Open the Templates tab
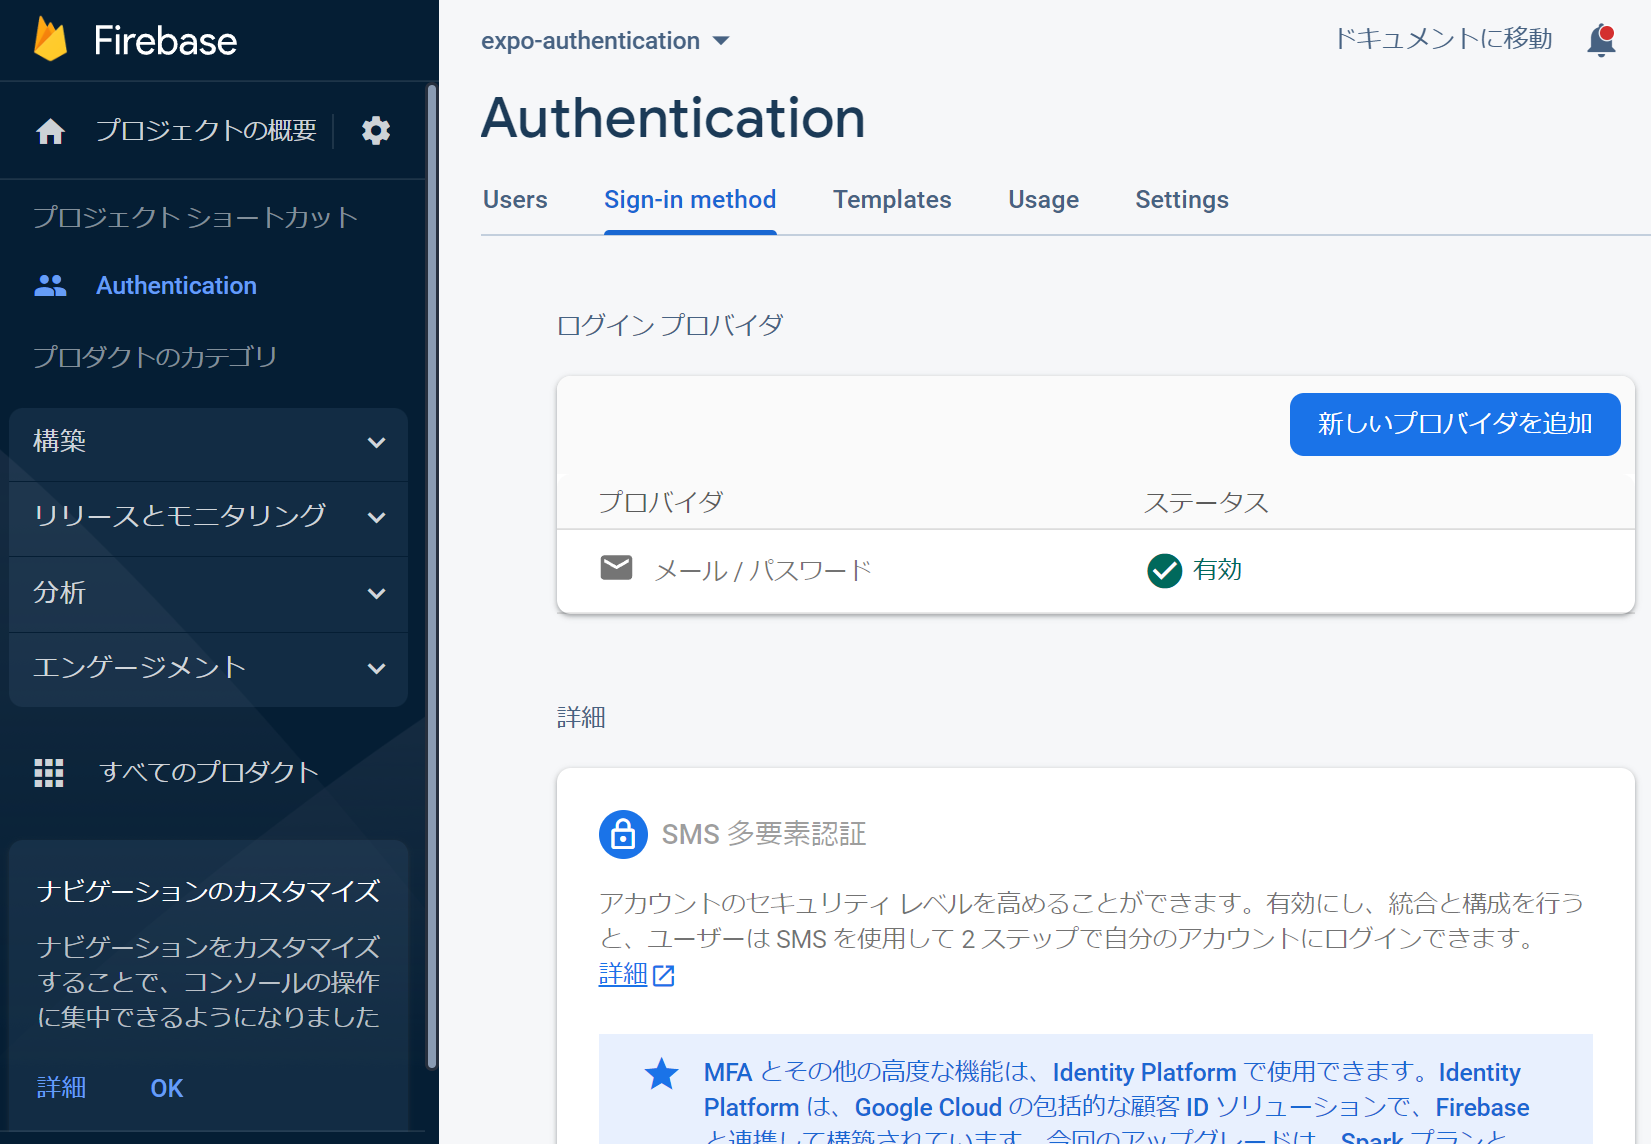Viewport: 1651px width, 1144px height. [892, 200]
